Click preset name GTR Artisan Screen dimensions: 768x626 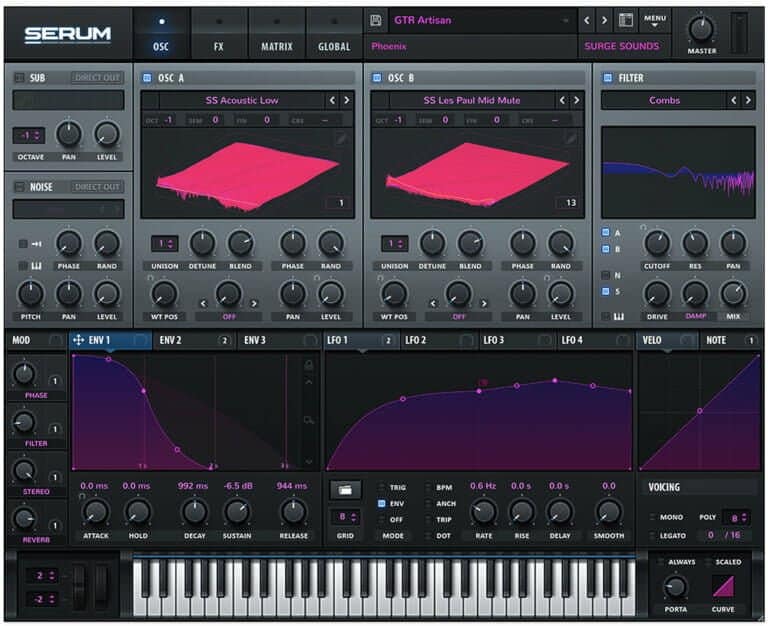422,20
